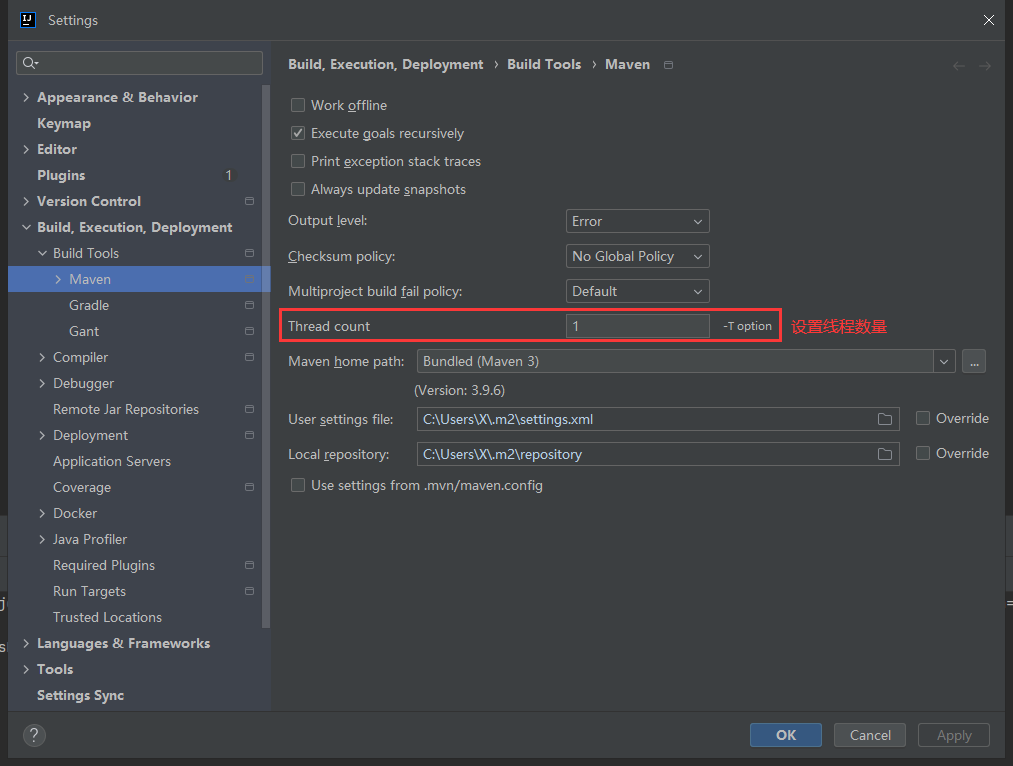Image resolution: width=1013 pixels, height=766 pixels.
Task: Enable Work offline checkbox
Action: pyautogui.click(x=298, y=105)
